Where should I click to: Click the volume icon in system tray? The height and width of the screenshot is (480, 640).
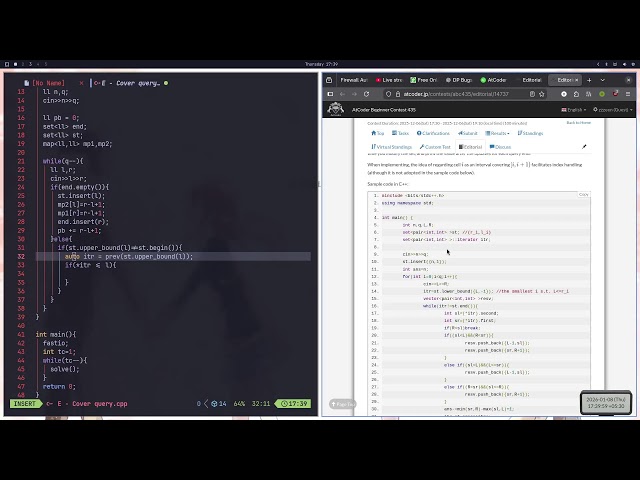click(624, 64)
